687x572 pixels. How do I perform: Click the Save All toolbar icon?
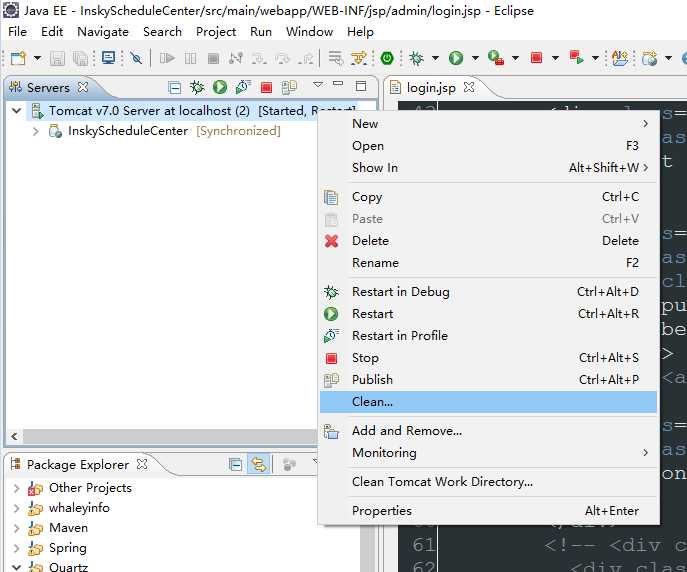(x=80, y=58)
